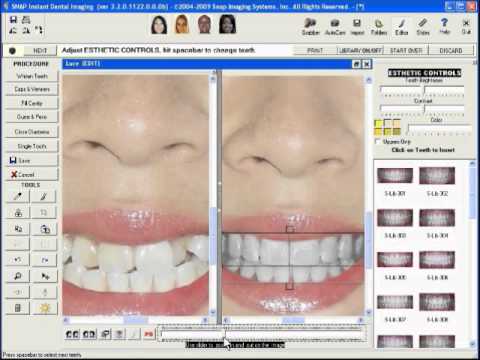
Task: Click the copy layers tool icon
Action: pyautogui.click(x=18, y=229)
